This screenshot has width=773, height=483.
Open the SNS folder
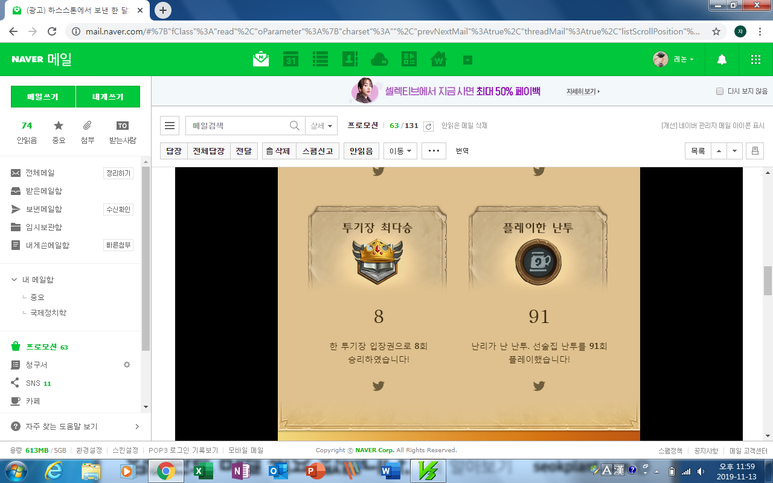[33, 383]
